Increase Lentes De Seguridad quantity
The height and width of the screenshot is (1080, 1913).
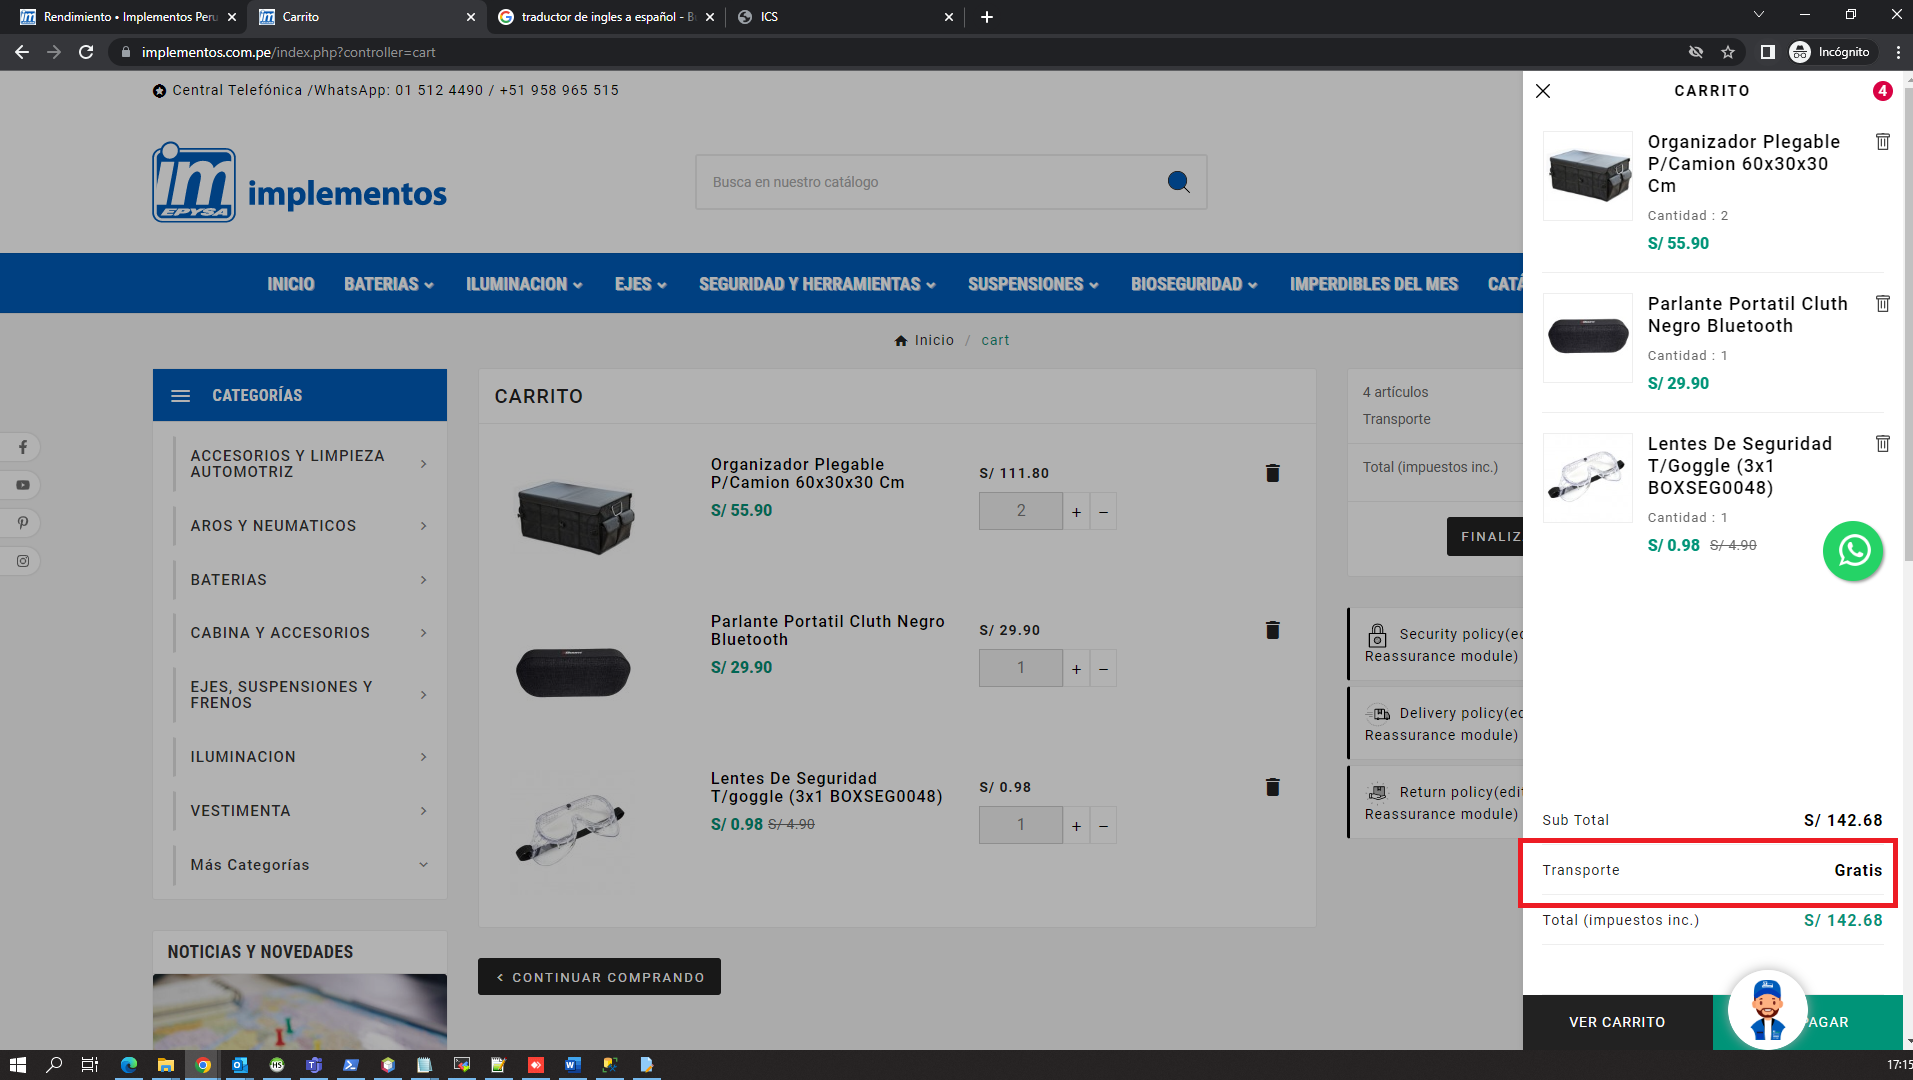coord(1076,825)
